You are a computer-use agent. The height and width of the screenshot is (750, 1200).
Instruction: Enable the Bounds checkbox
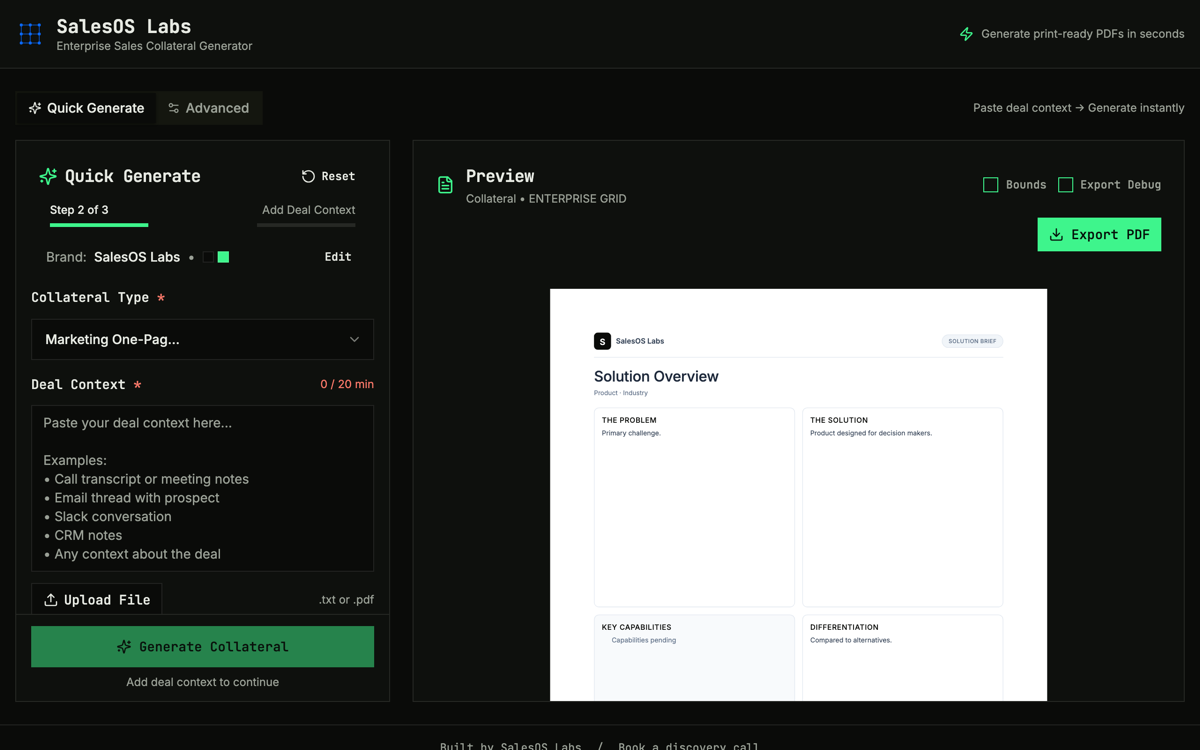(990, 185)
